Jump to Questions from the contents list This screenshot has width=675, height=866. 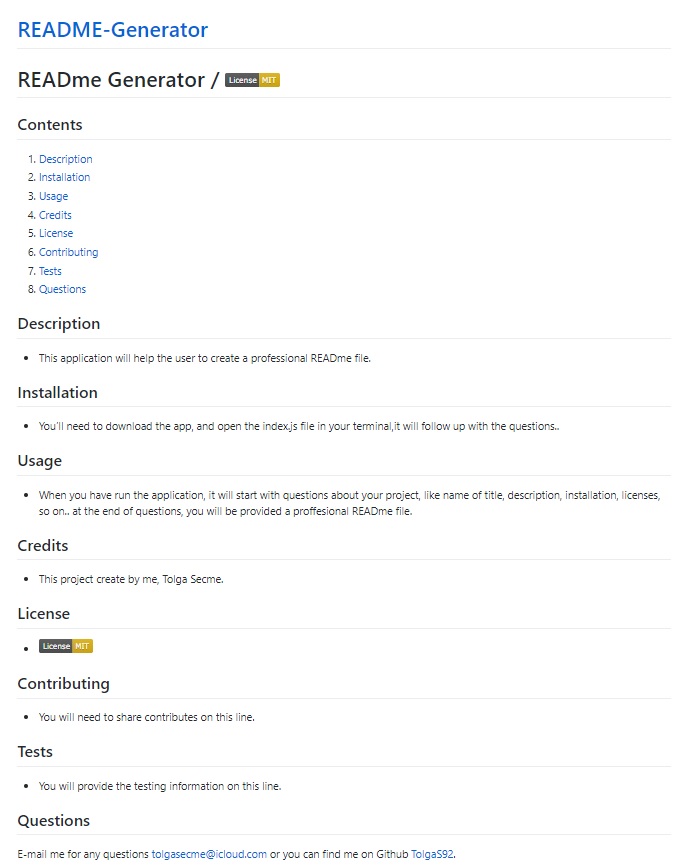point(62,289)
